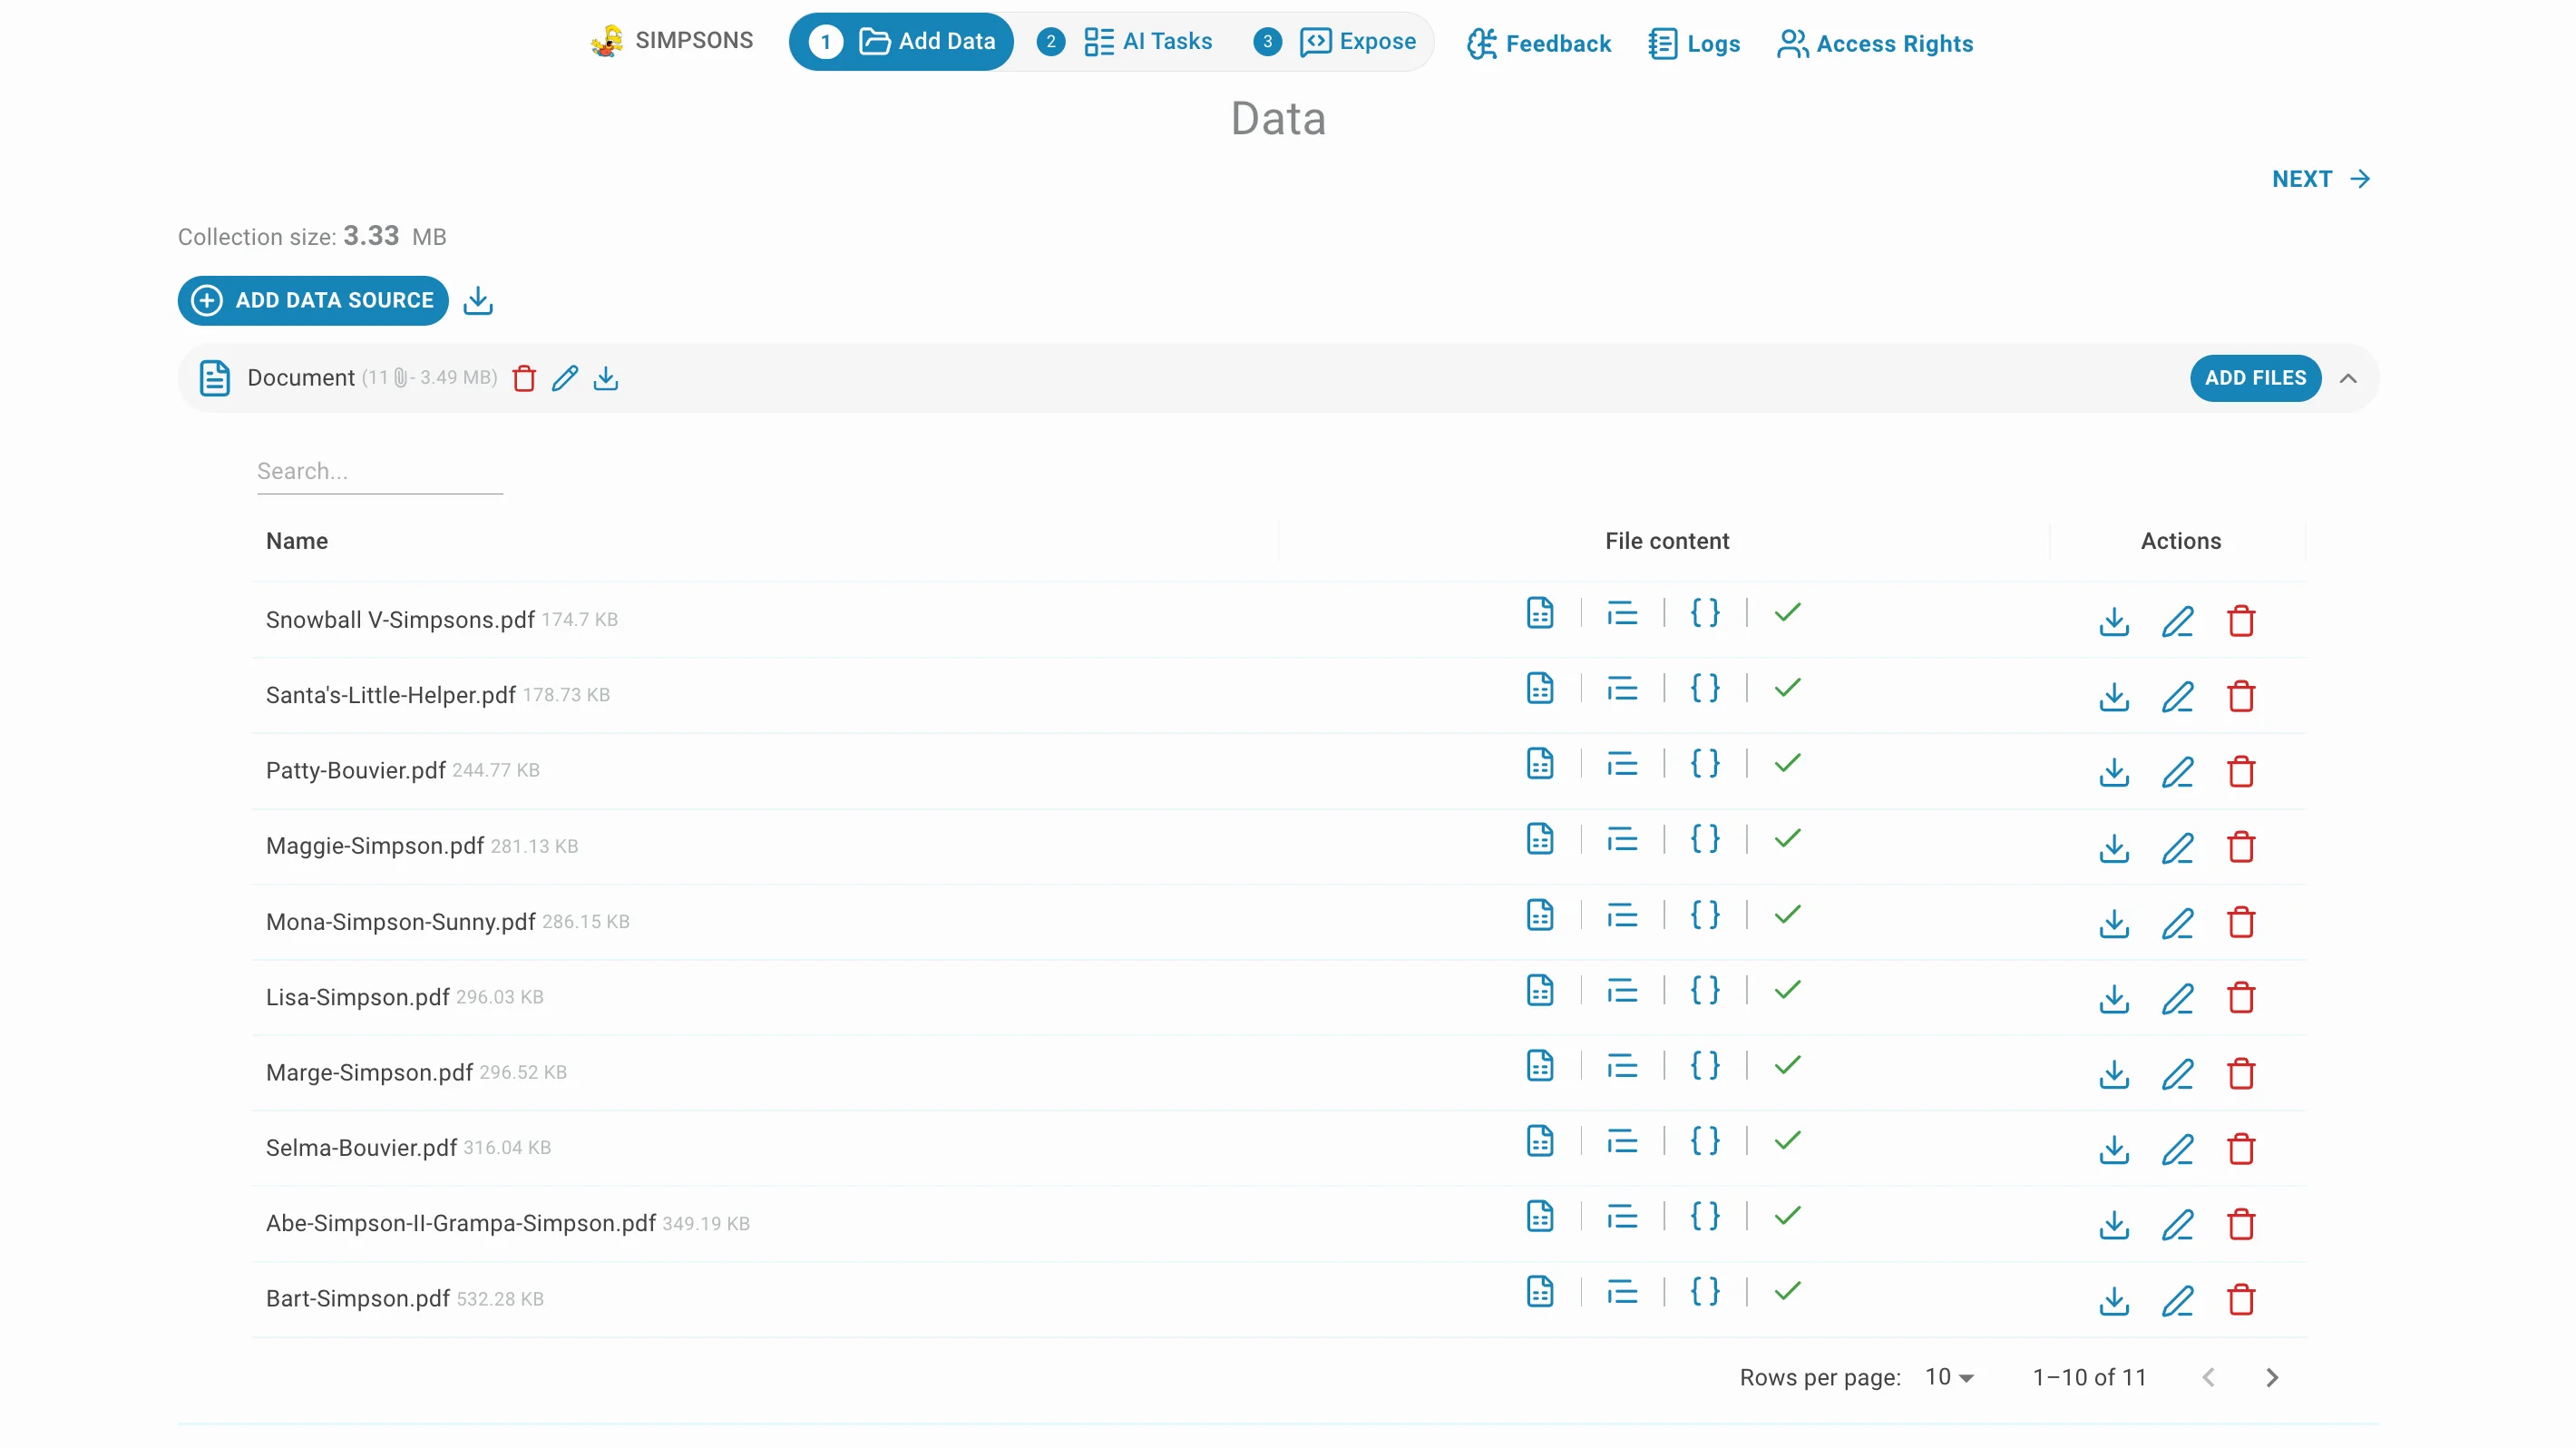This screenshot has height=1448, width=2576.
Task: Download Abe-Simpson-II-Grampa-Simpson.pdf
Action: click(2114, 1225)
